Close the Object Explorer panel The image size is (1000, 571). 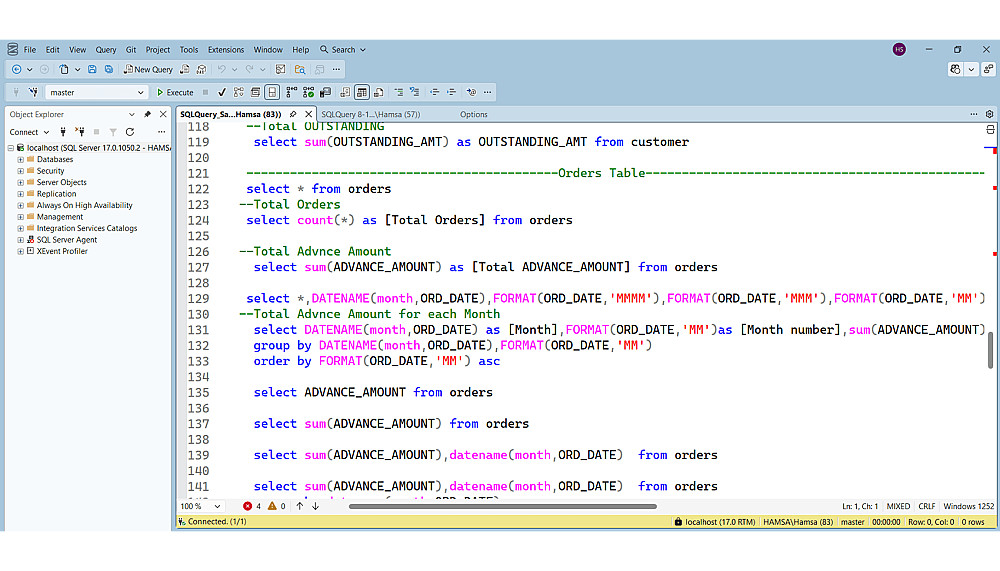163,114
